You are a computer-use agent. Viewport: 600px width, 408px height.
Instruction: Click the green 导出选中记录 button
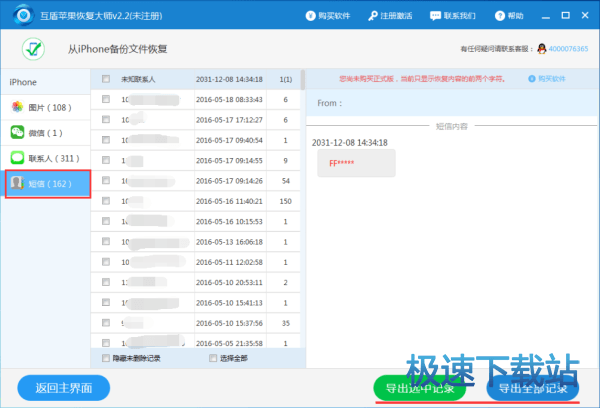(419, 388)
